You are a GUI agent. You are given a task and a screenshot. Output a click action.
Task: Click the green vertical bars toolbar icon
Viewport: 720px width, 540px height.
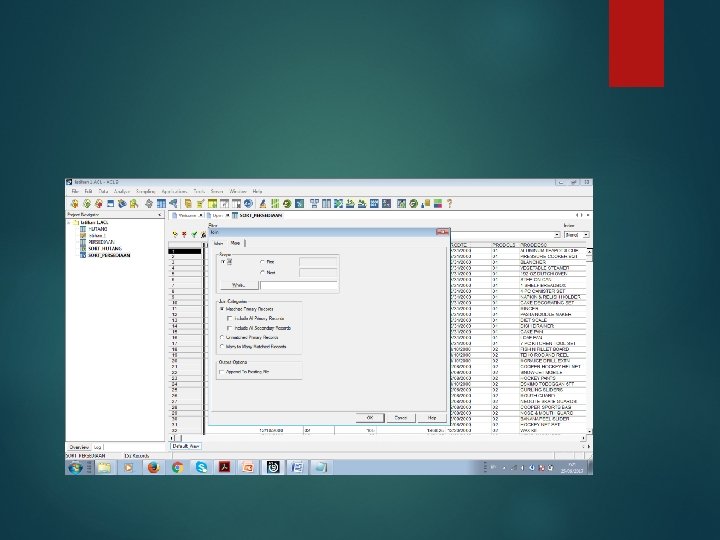pos(275,203)
